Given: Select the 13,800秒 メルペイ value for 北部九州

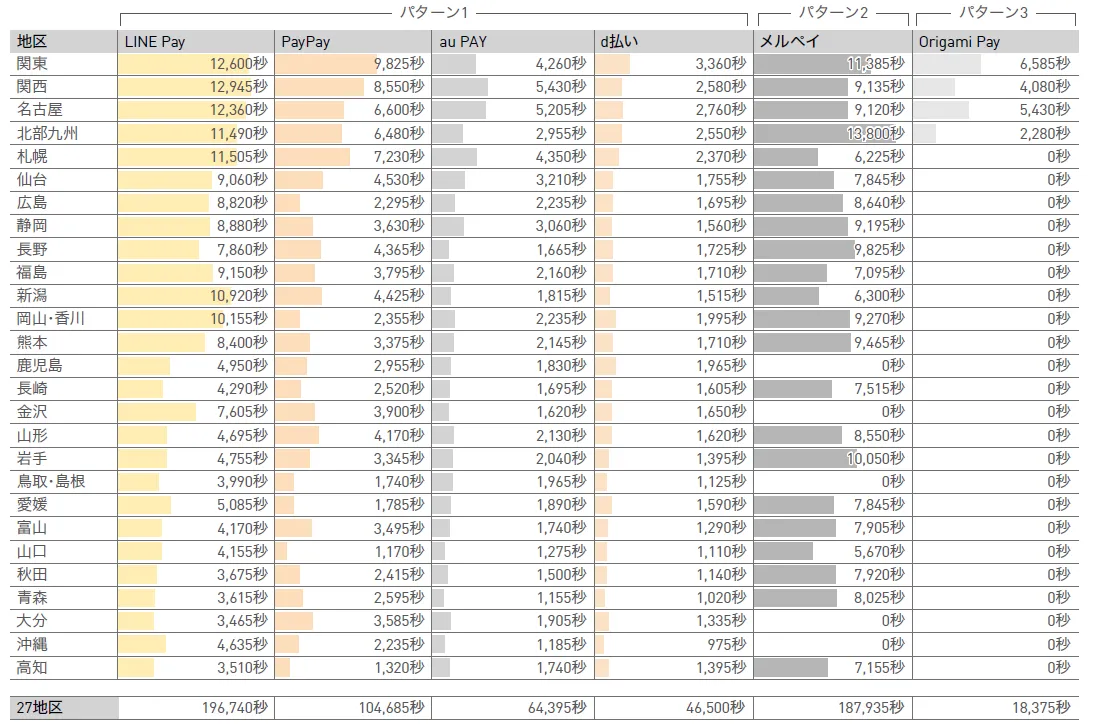Looking at the screenshot, I should pyautogui.click(x=875, y=133).
